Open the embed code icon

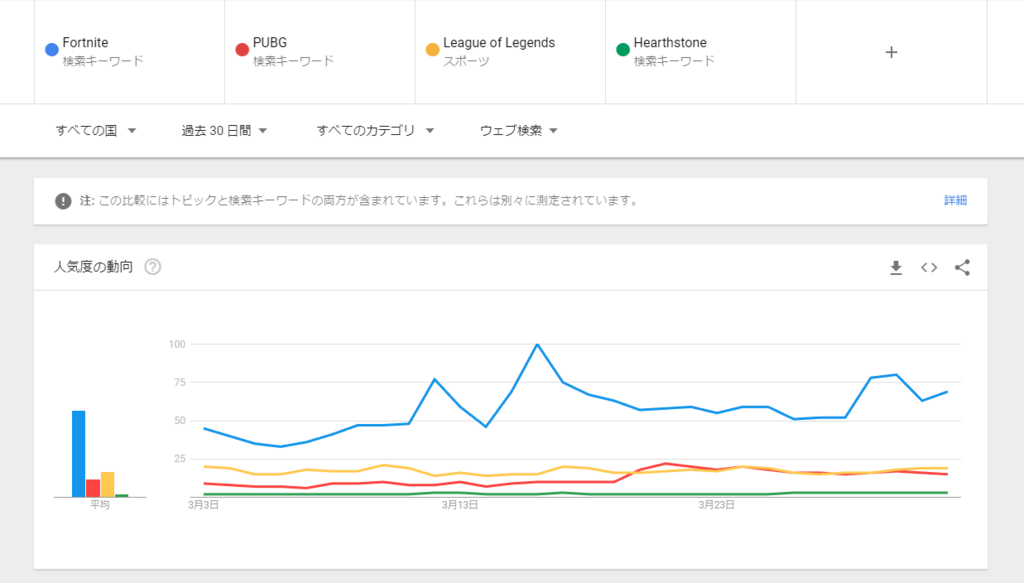click(x=929, y=268)
